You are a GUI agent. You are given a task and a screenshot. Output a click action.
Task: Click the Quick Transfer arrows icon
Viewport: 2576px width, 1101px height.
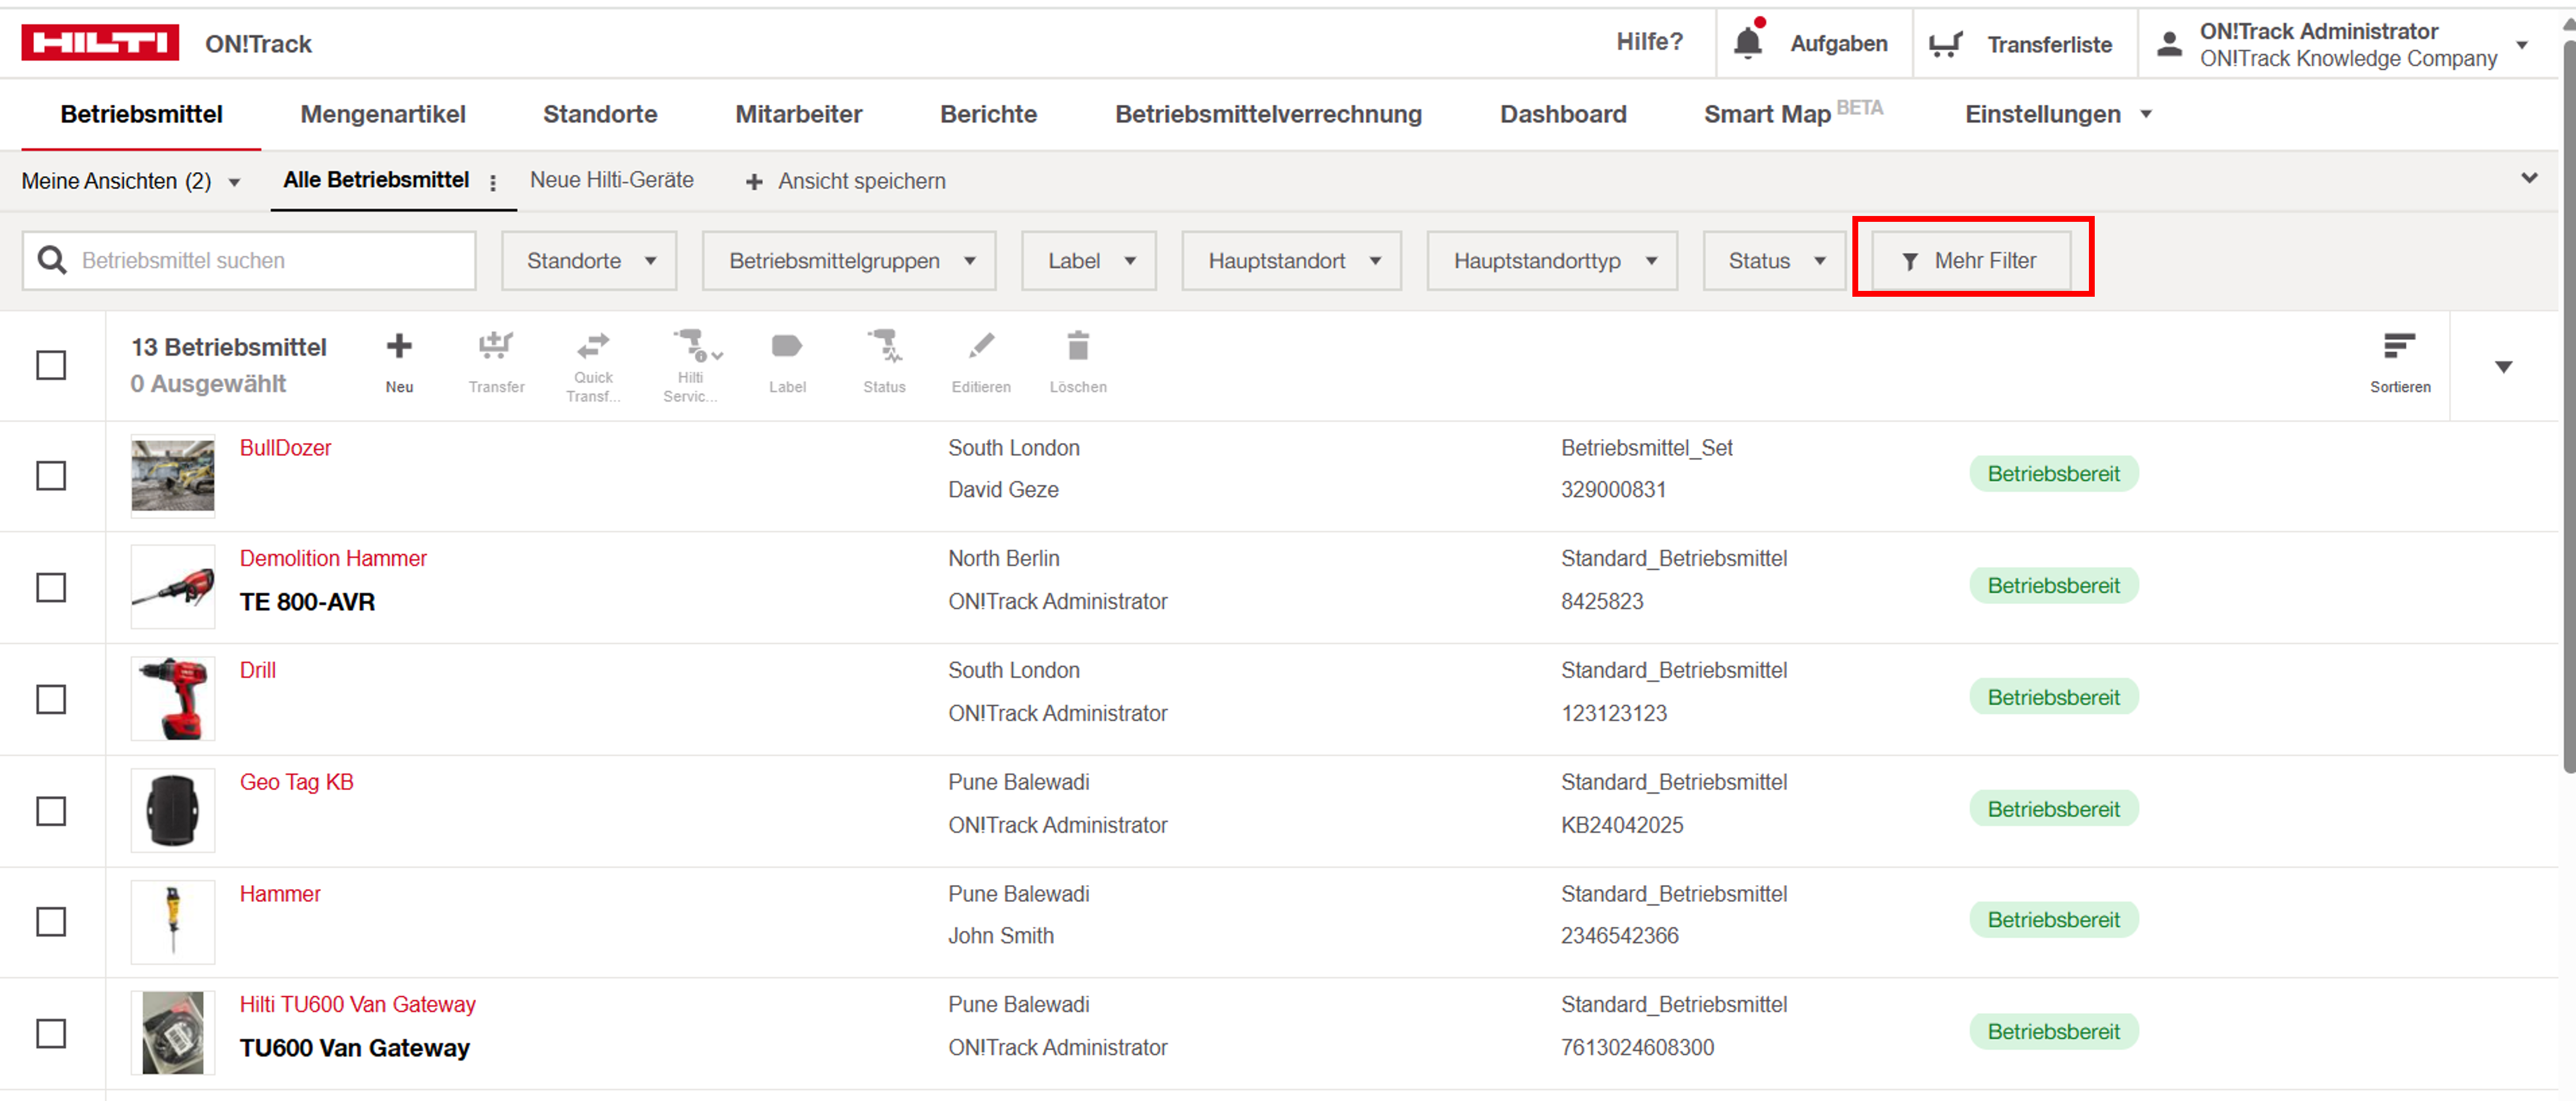[593, 346]
